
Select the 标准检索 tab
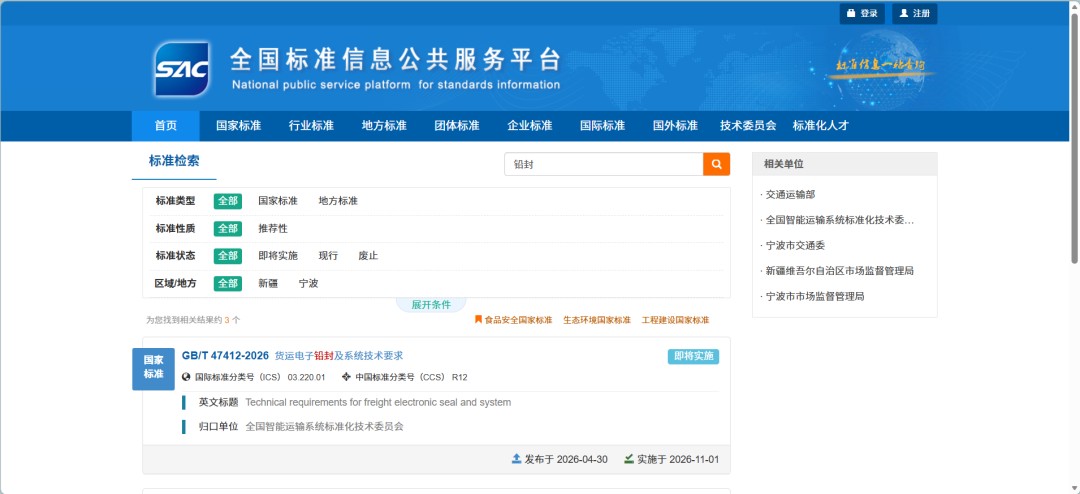point(174,161)
